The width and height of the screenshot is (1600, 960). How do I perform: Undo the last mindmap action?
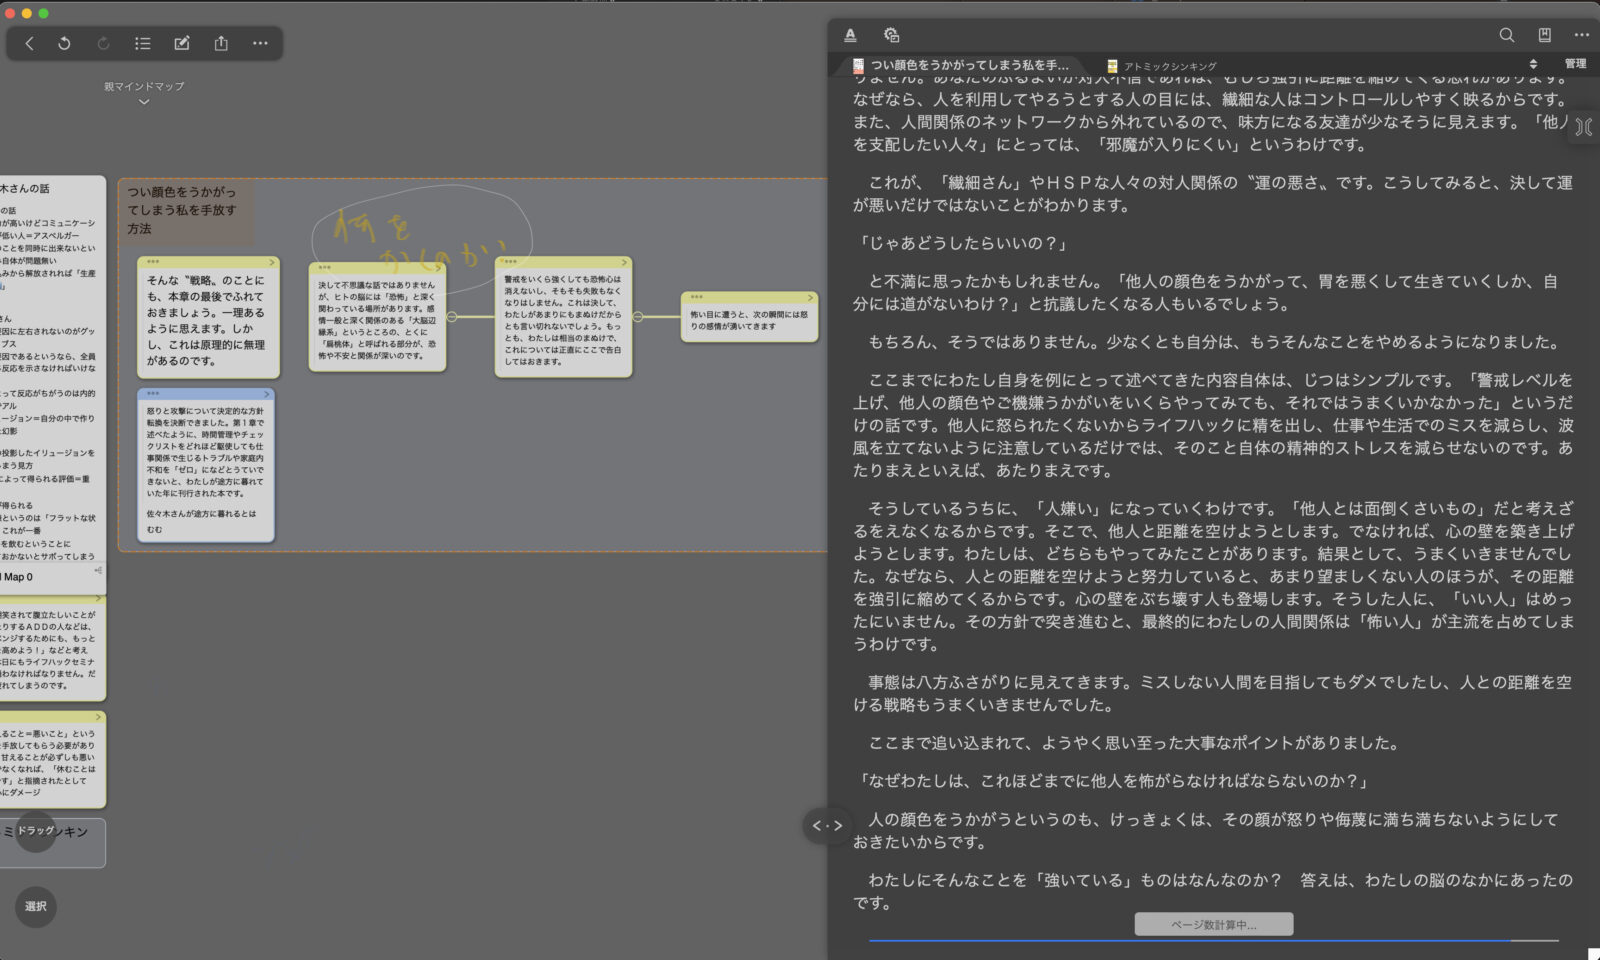(x=64, y=43)
